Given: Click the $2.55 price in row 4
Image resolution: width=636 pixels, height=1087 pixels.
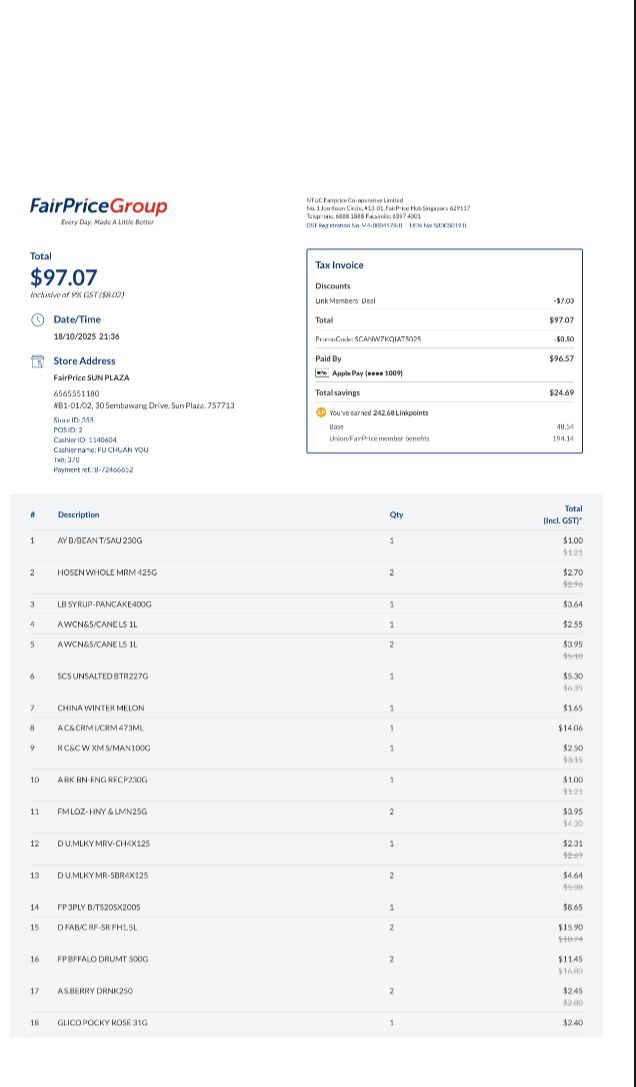Looking at the screenshot, I should click(x=573, y=624).
